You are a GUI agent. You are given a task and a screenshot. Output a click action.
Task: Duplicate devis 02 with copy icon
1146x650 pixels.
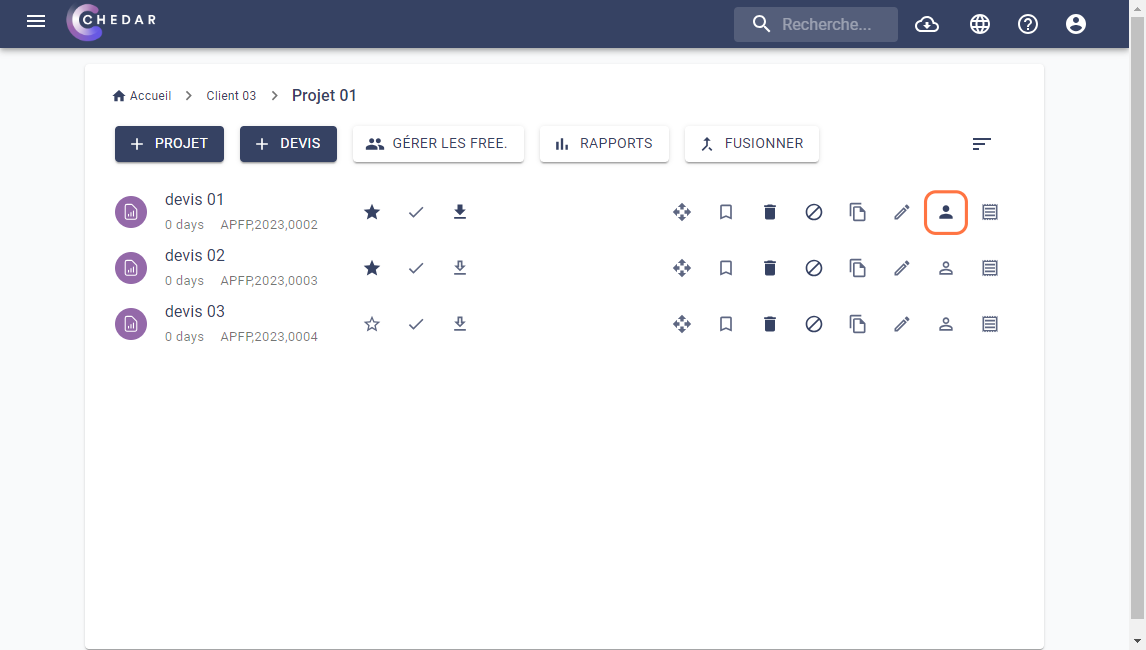pos(857,268)
